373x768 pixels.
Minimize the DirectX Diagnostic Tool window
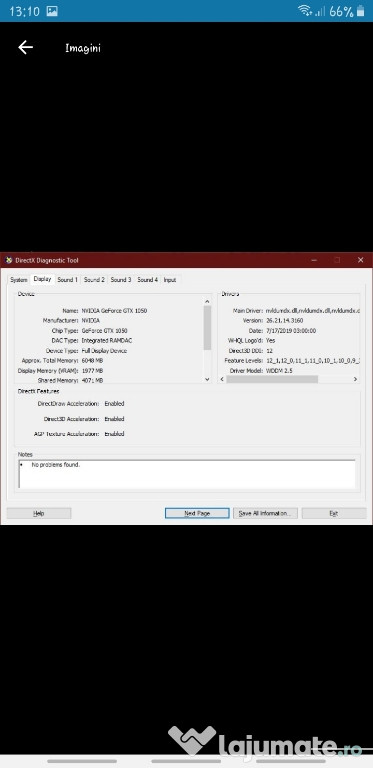click(314, 260)
